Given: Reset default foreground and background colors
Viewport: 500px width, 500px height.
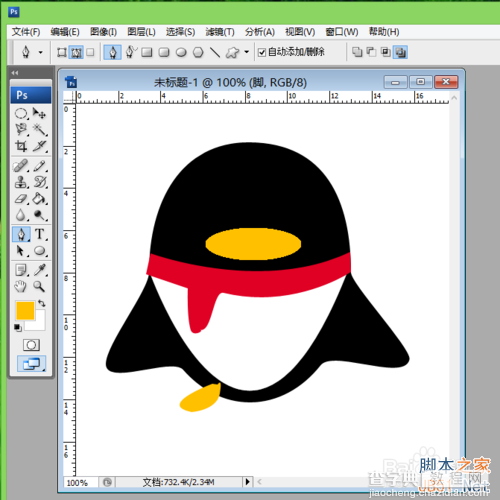Looking at the screenshot, I should [x=18, y=328].
